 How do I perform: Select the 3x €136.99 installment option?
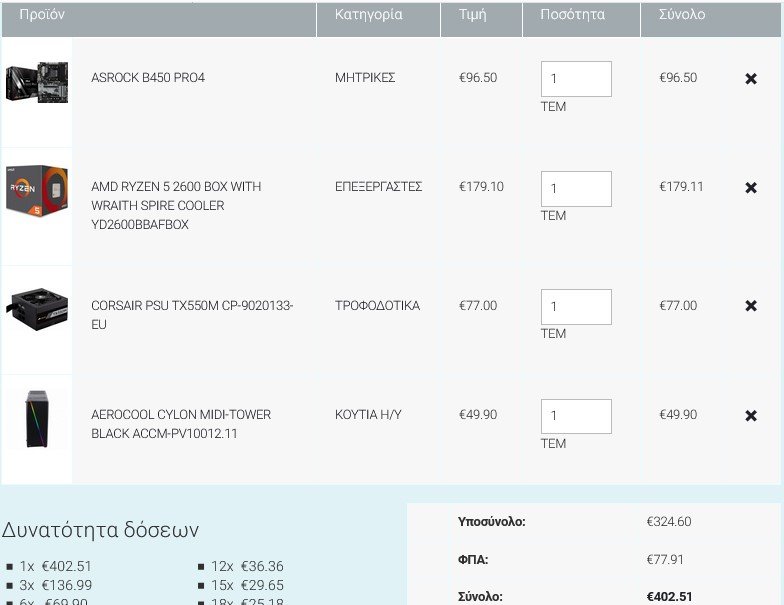56,585
